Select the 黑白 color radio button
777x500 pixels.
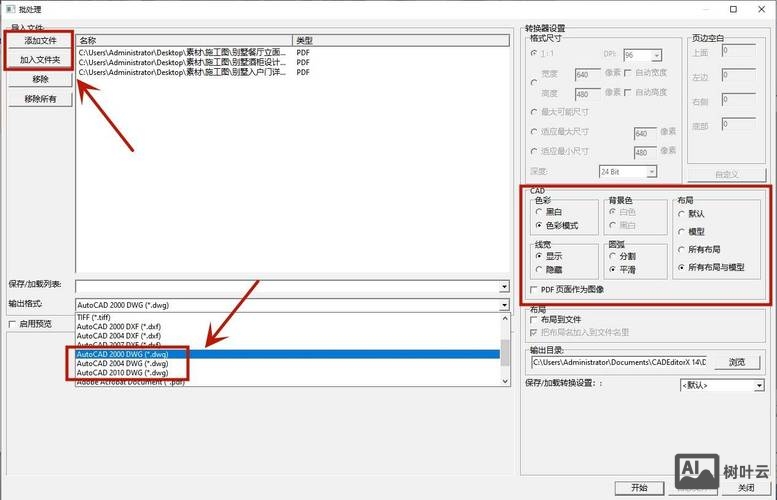540,212
